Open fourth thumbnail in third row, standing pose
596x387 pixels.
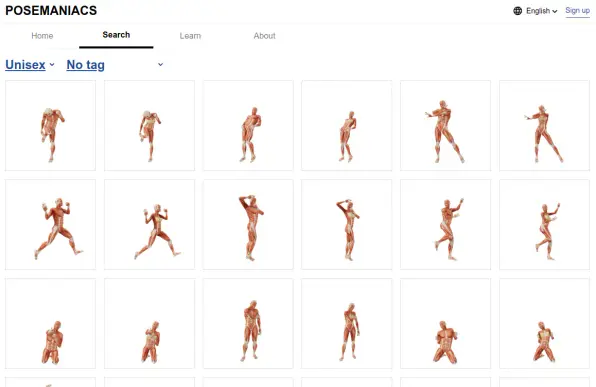point(347,324)
